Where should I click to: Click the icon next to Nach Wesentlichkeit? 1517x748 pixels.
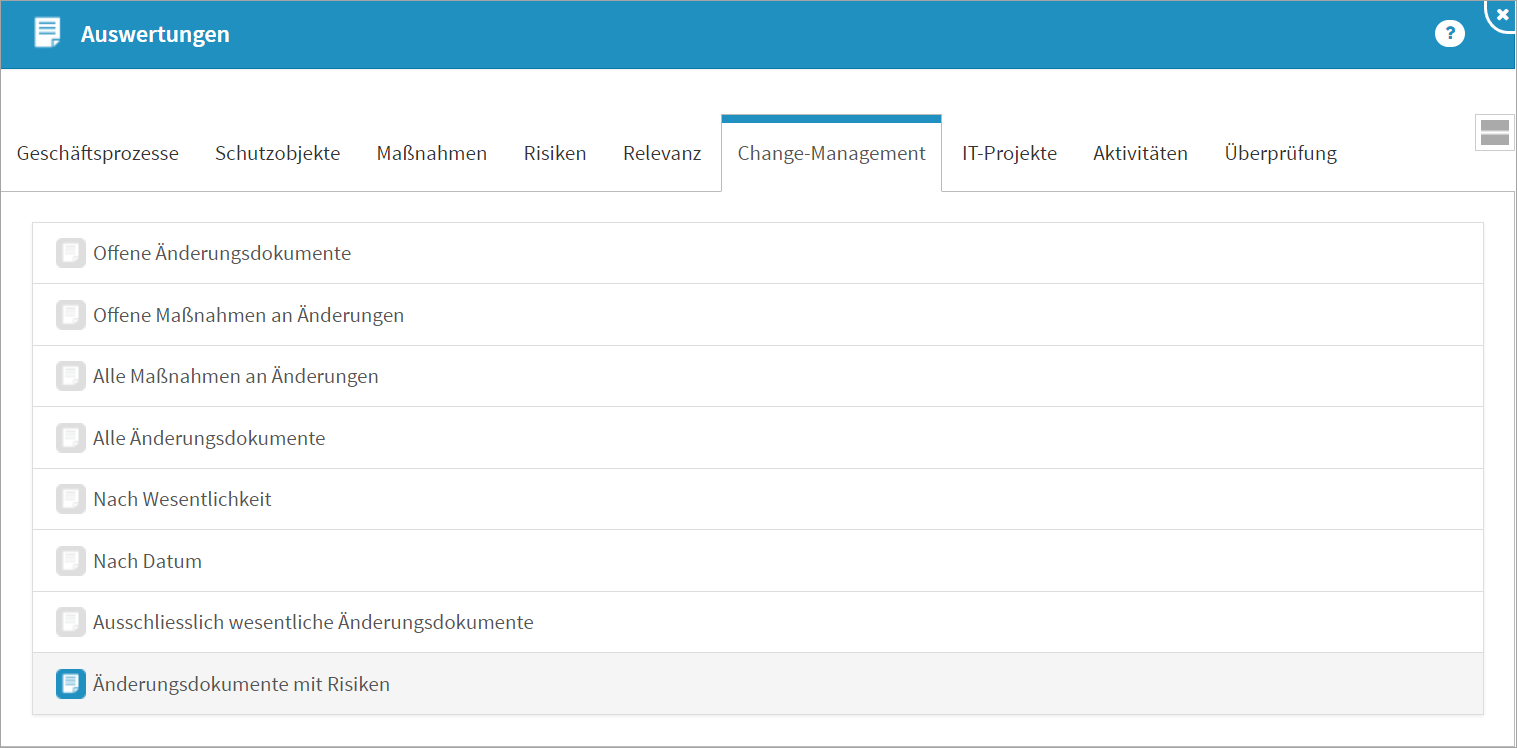point(70,499)
